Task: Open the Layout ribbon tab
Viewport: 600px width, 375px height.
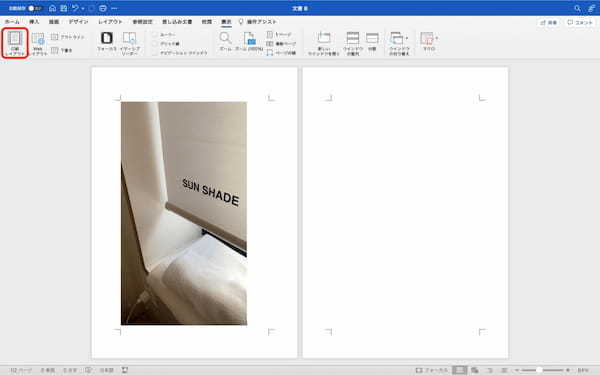Action: [x=110, y=22]
